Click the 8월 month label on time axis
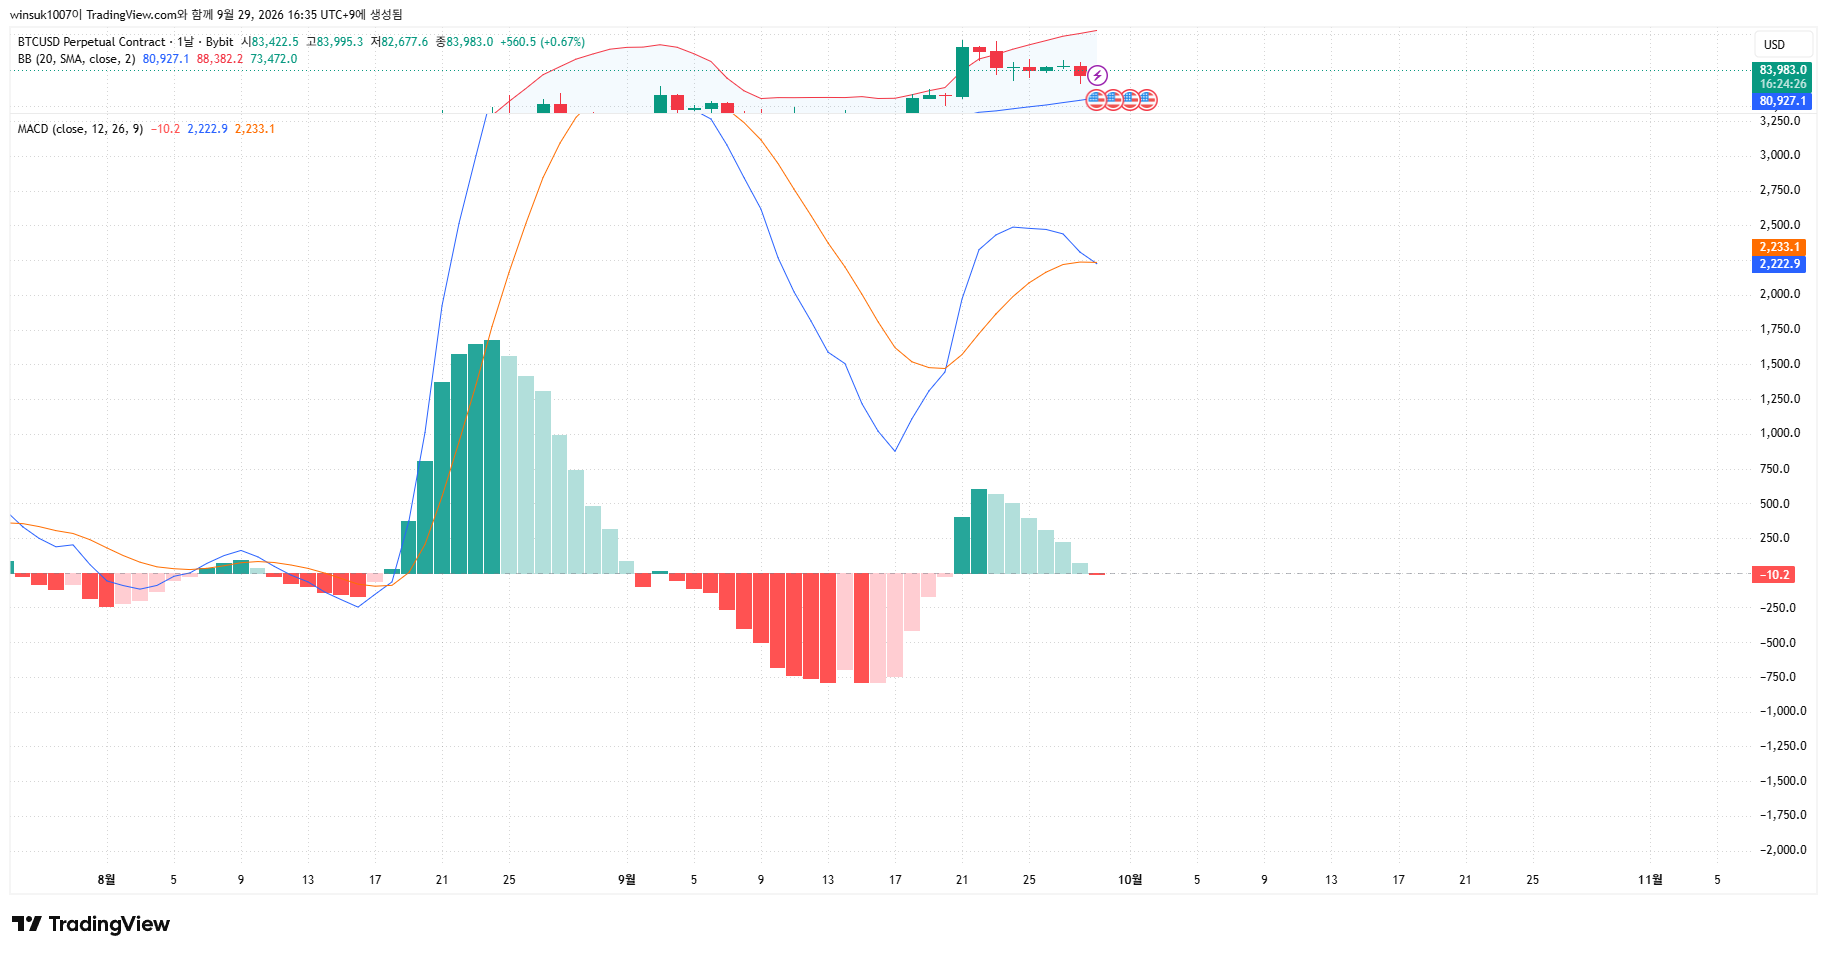The height and width of the screenshot is (954, 1827). click(x=106, y=880)
